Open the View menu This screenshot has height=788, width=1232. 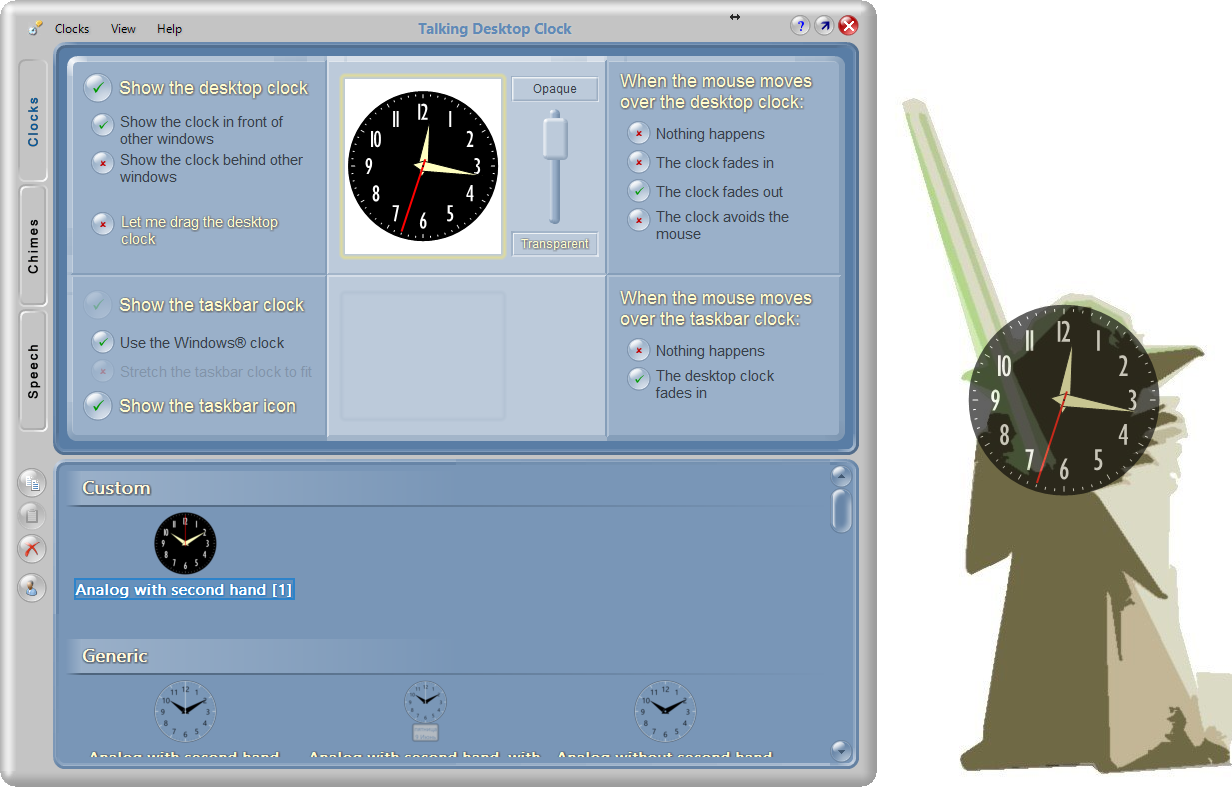click(x=124, y=29)
